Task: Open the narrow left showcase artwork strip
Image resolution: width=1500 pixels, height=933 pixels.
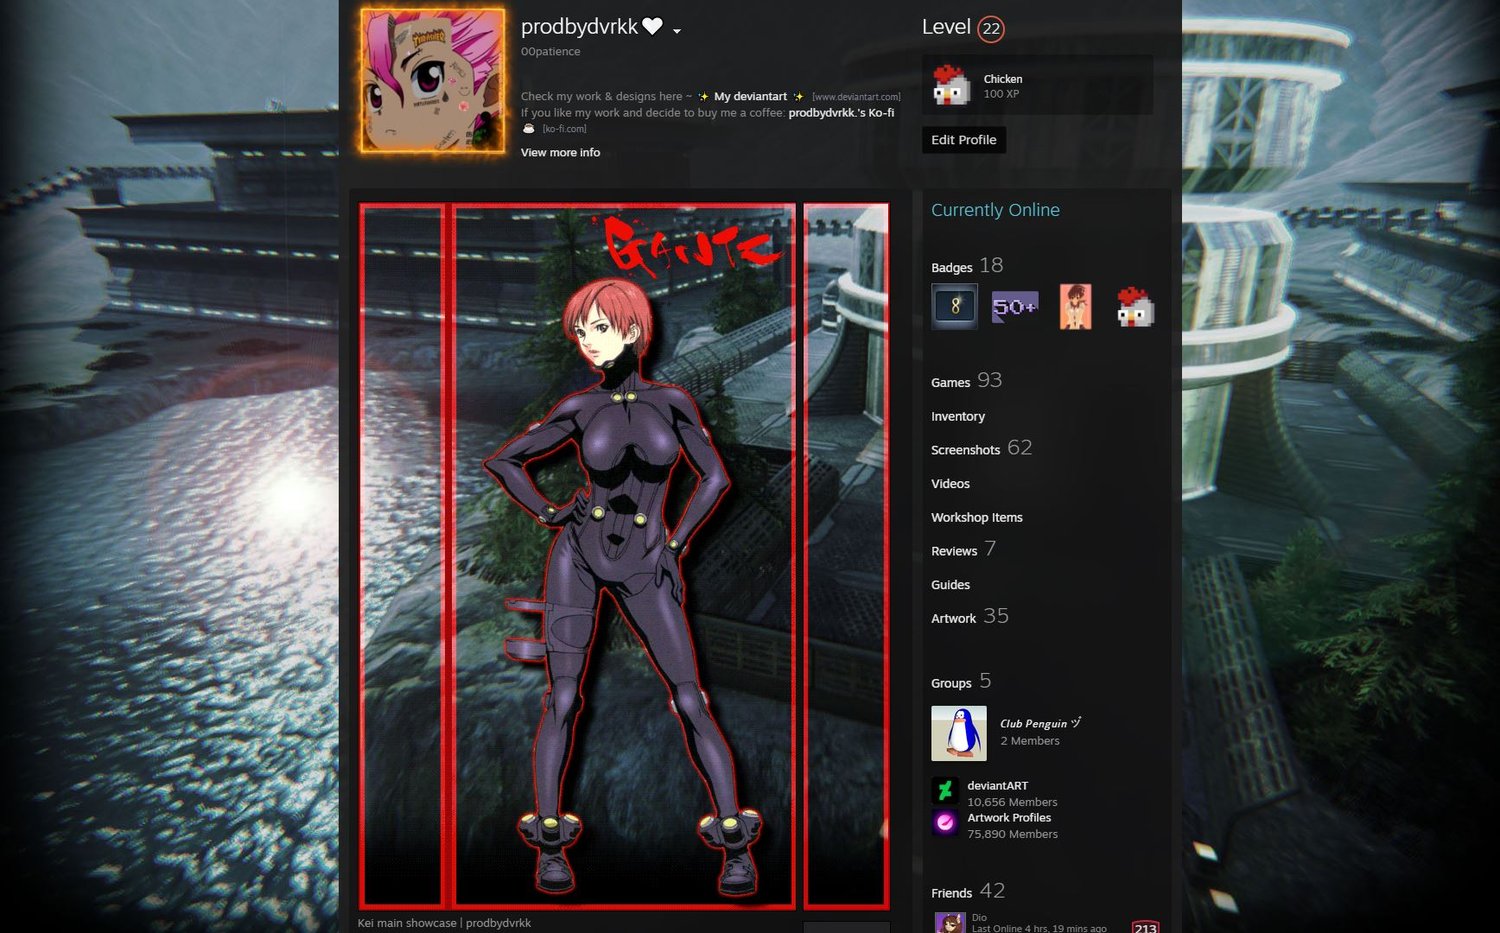Action: click(x=402, y=556)
